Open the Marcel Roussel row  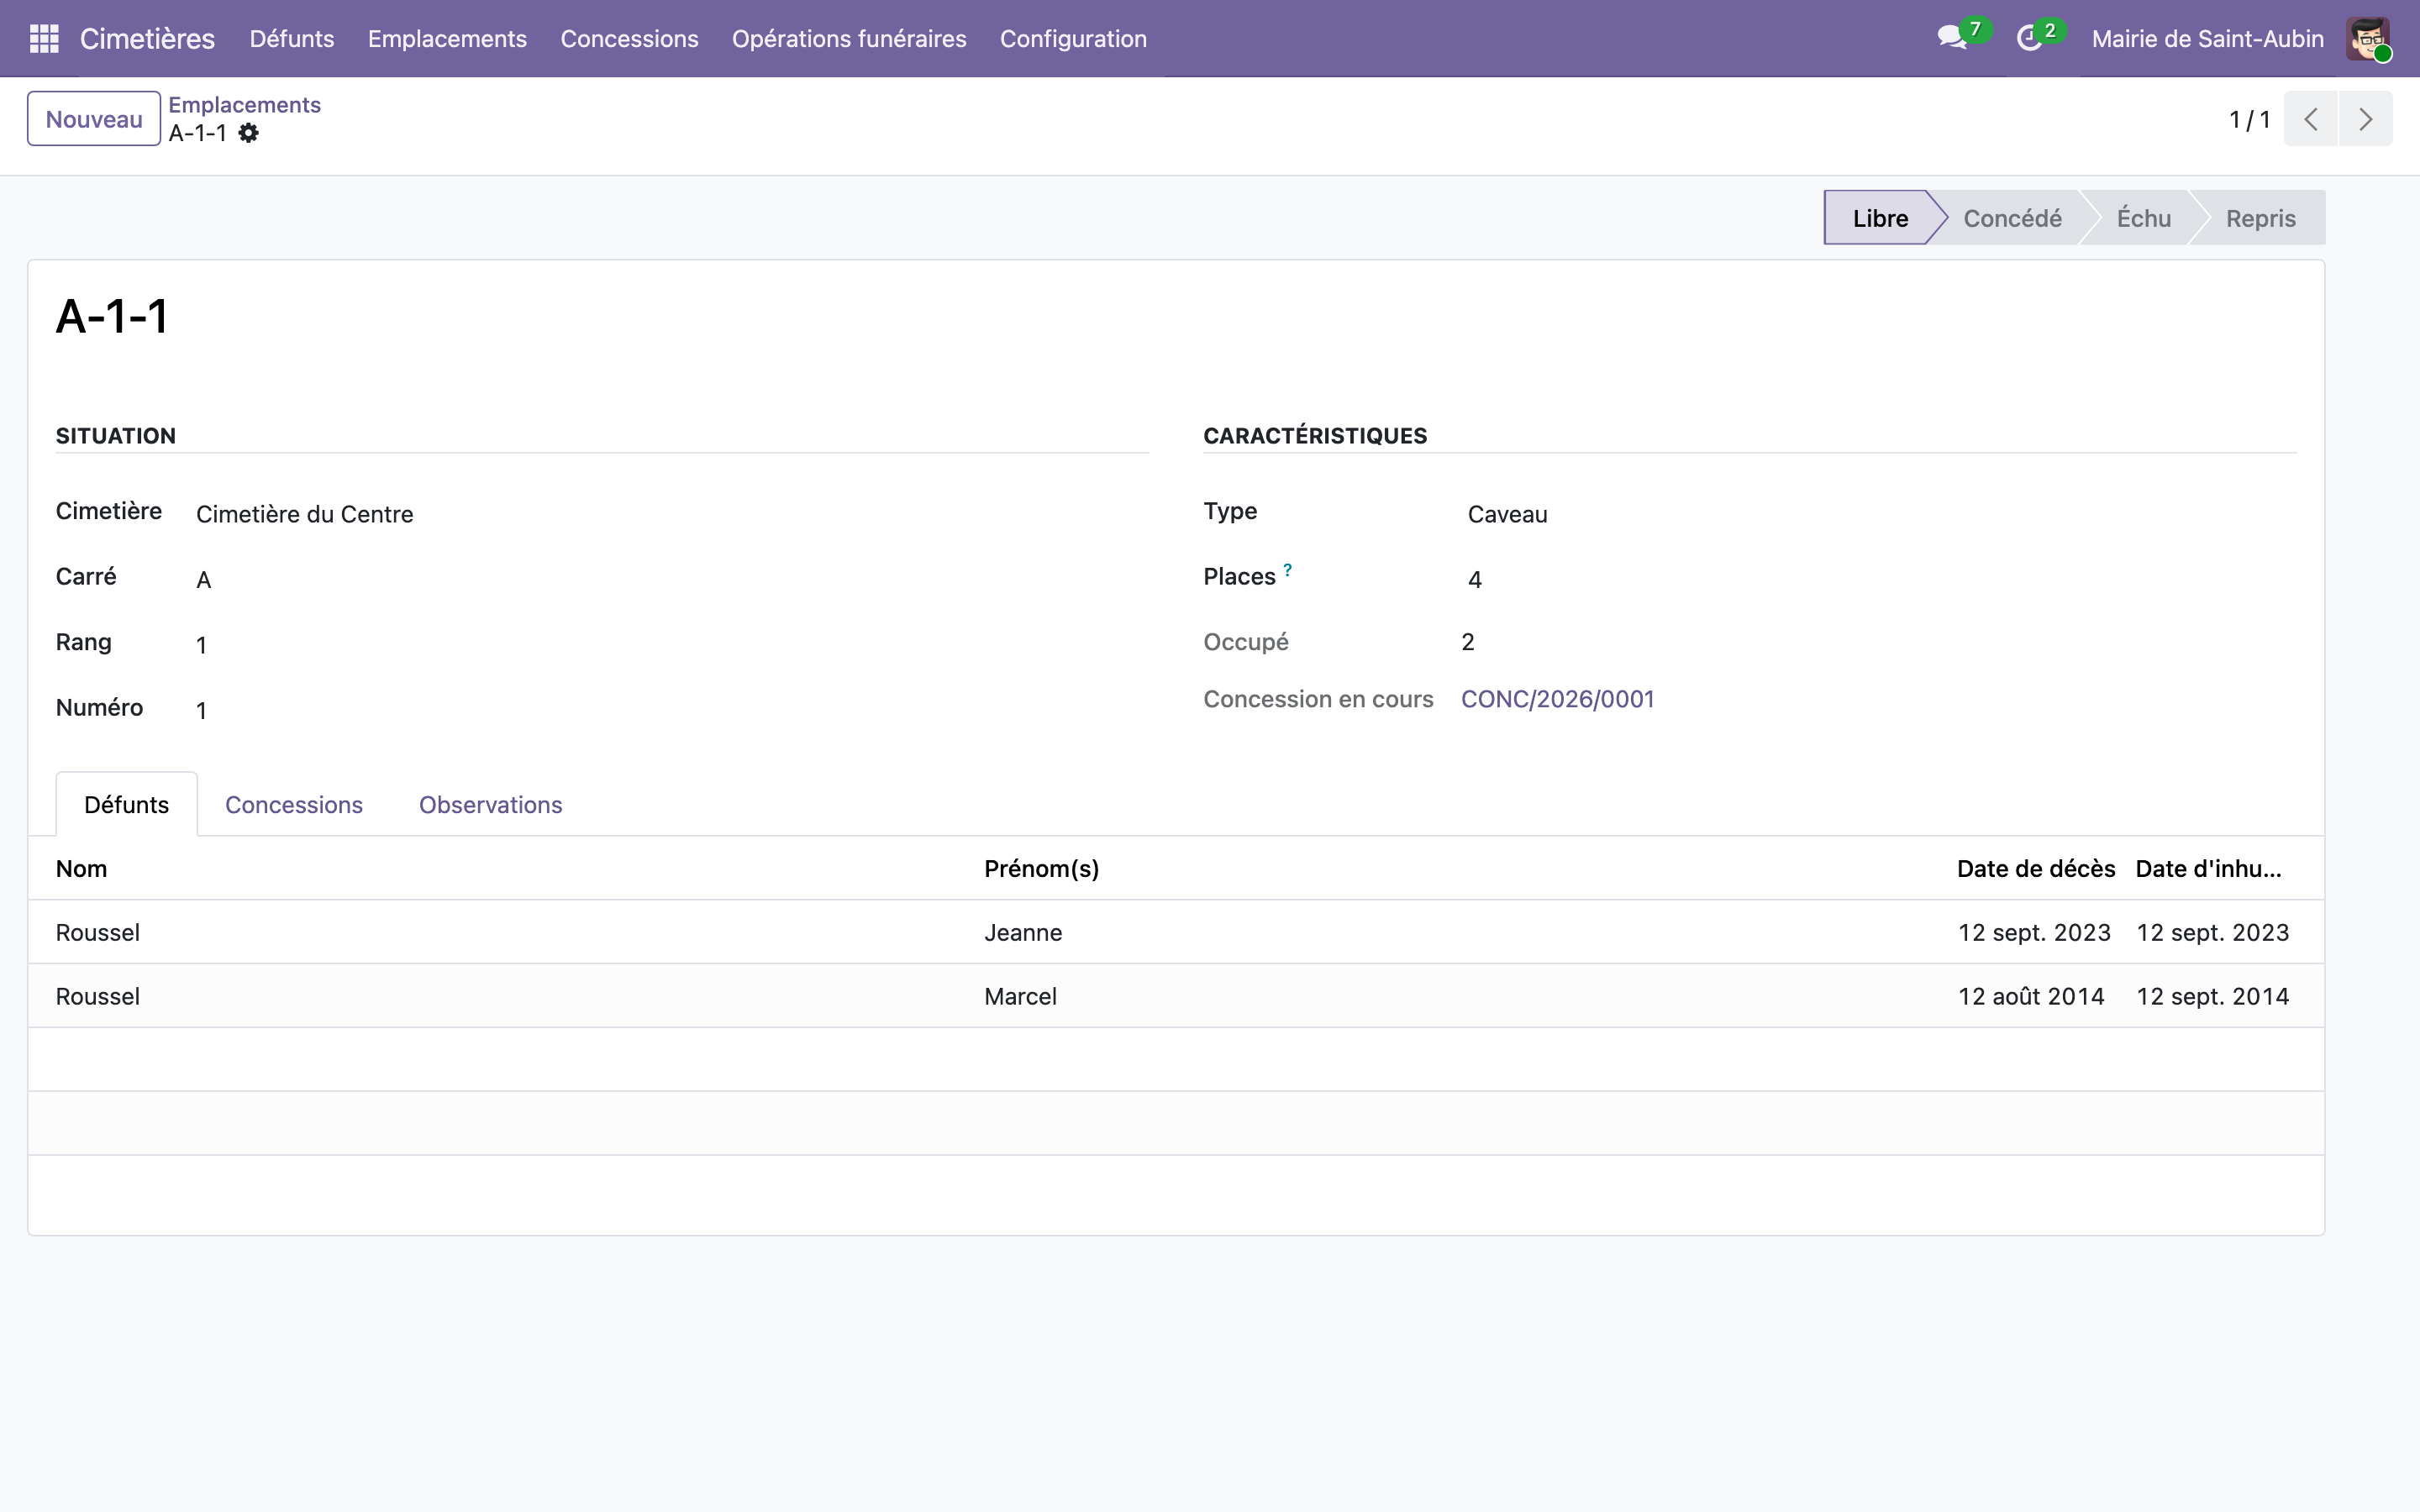(x=1176, y=996)
